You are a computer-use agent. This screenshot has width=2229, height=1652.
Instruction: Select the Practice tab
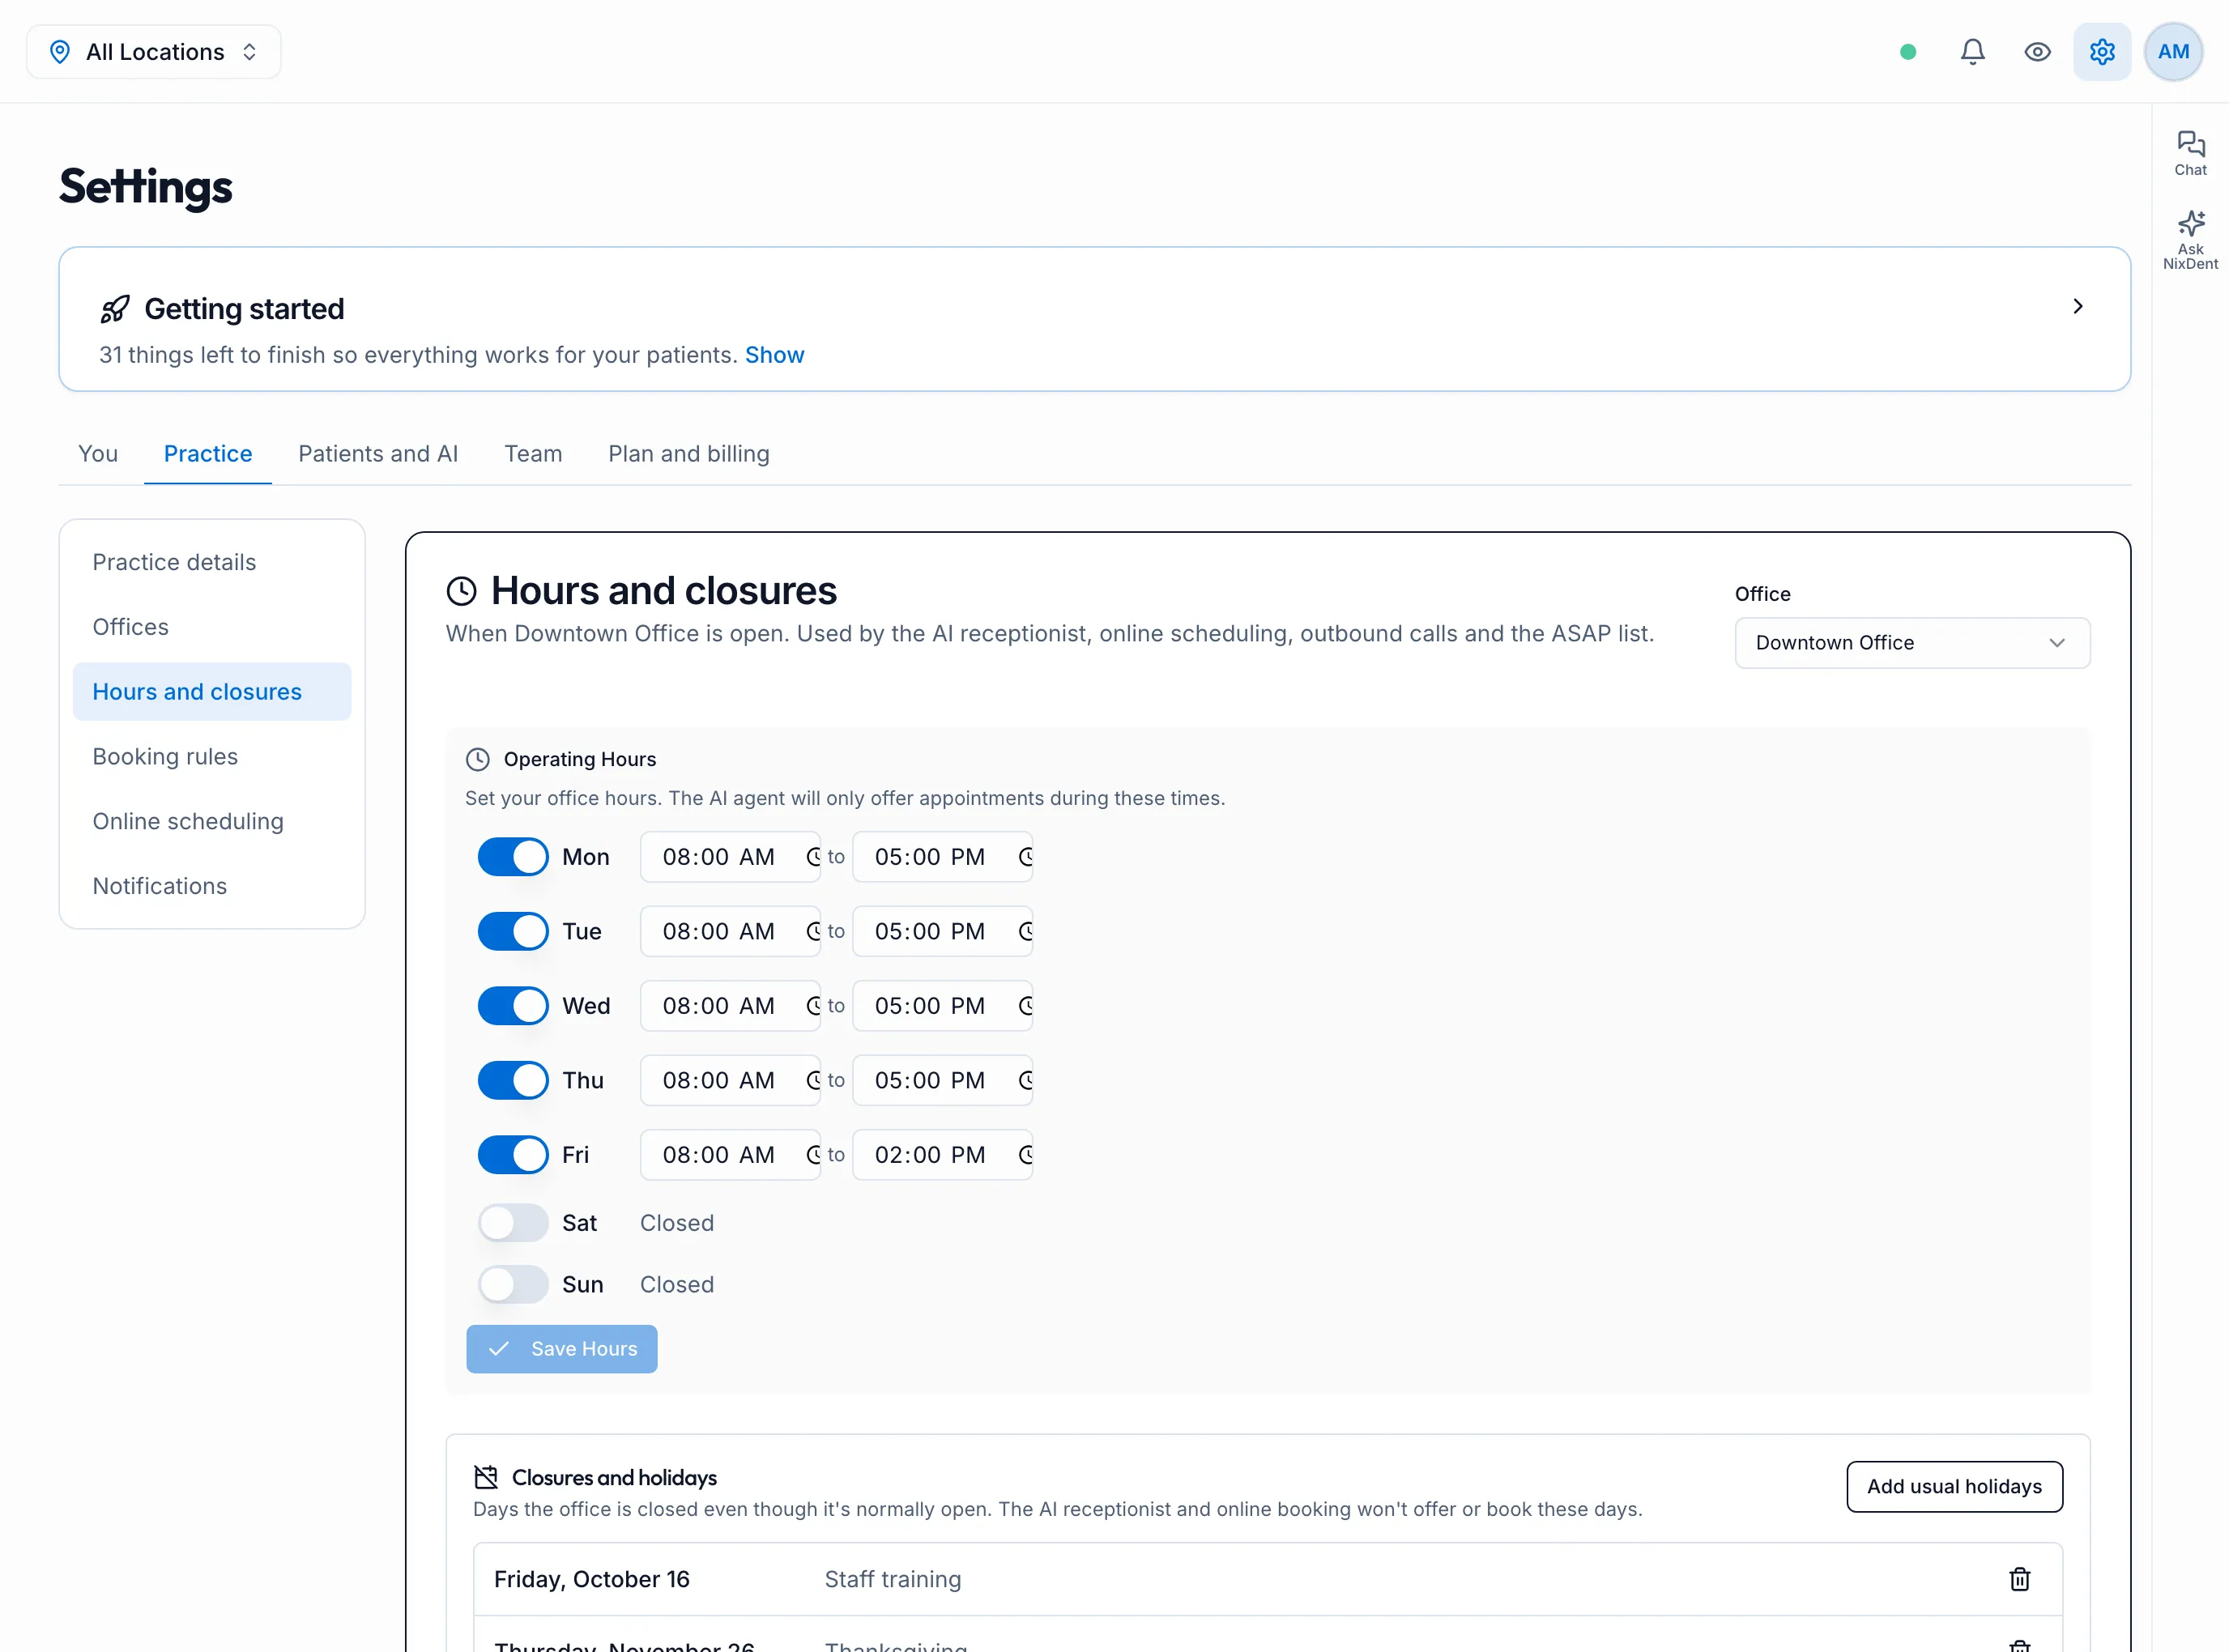[x=208, y=454]
